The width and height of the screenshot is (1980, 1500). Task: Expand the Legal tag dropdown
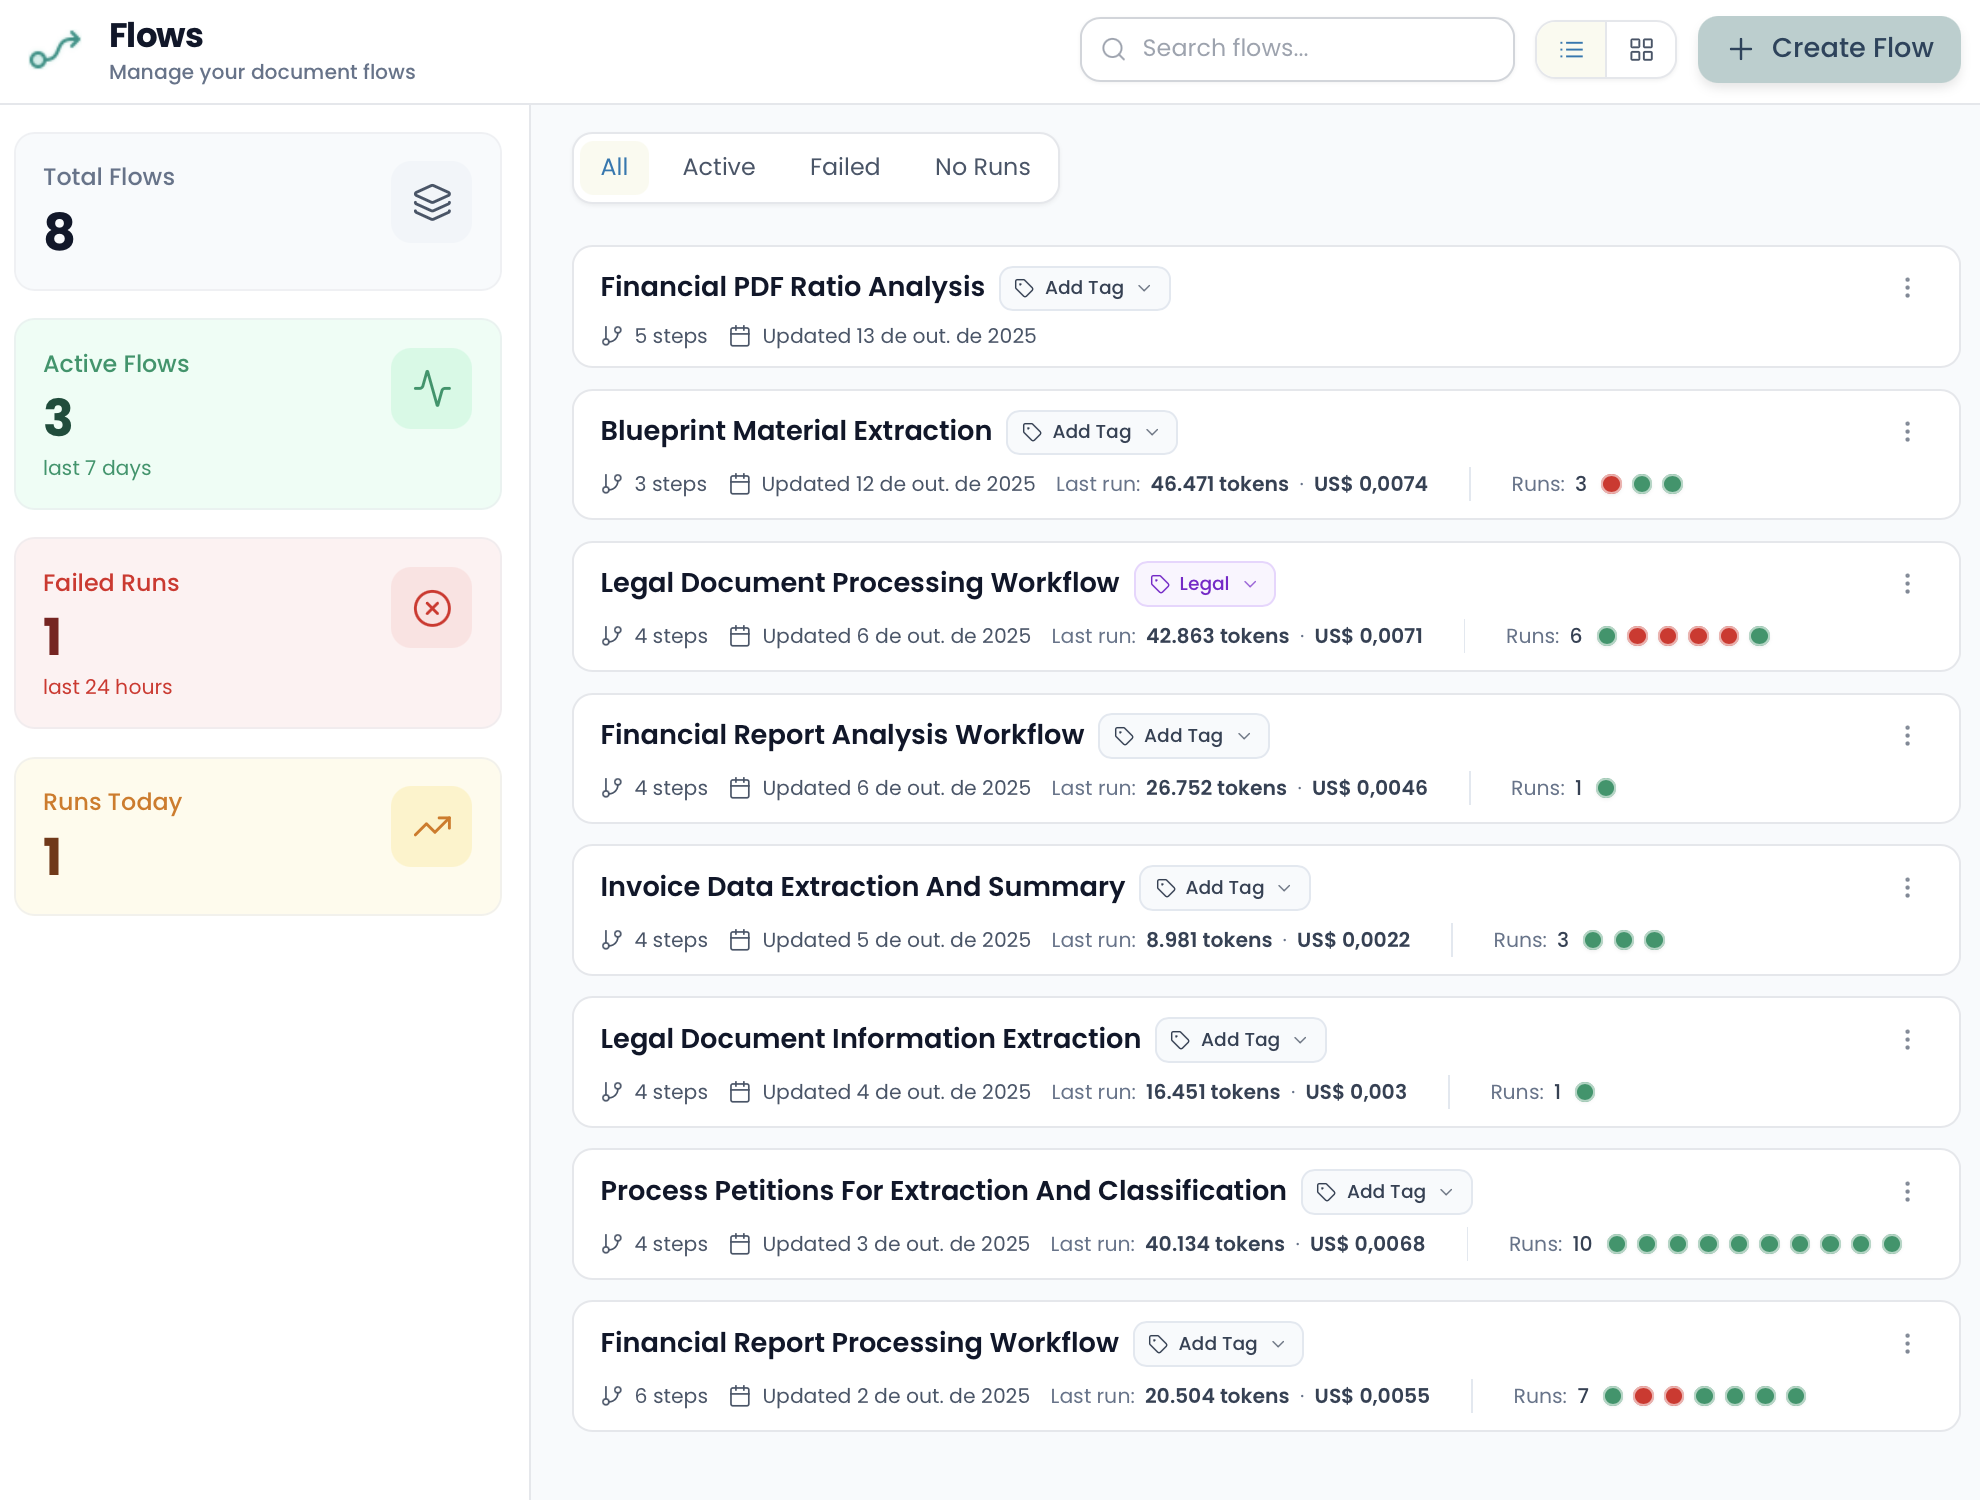1204,584
